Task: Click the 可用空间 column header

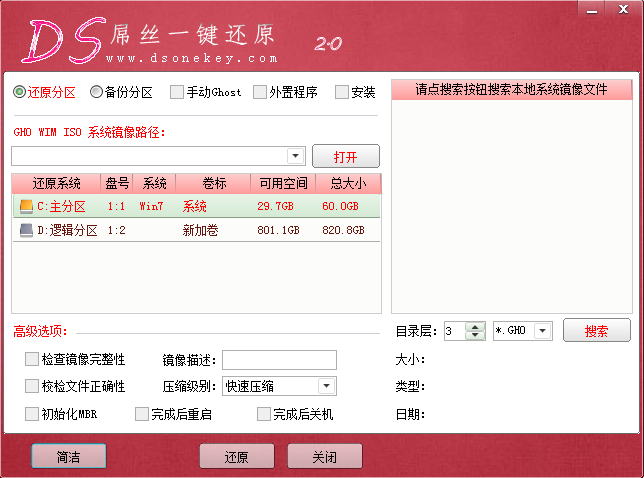Action: tap(283, 183)
